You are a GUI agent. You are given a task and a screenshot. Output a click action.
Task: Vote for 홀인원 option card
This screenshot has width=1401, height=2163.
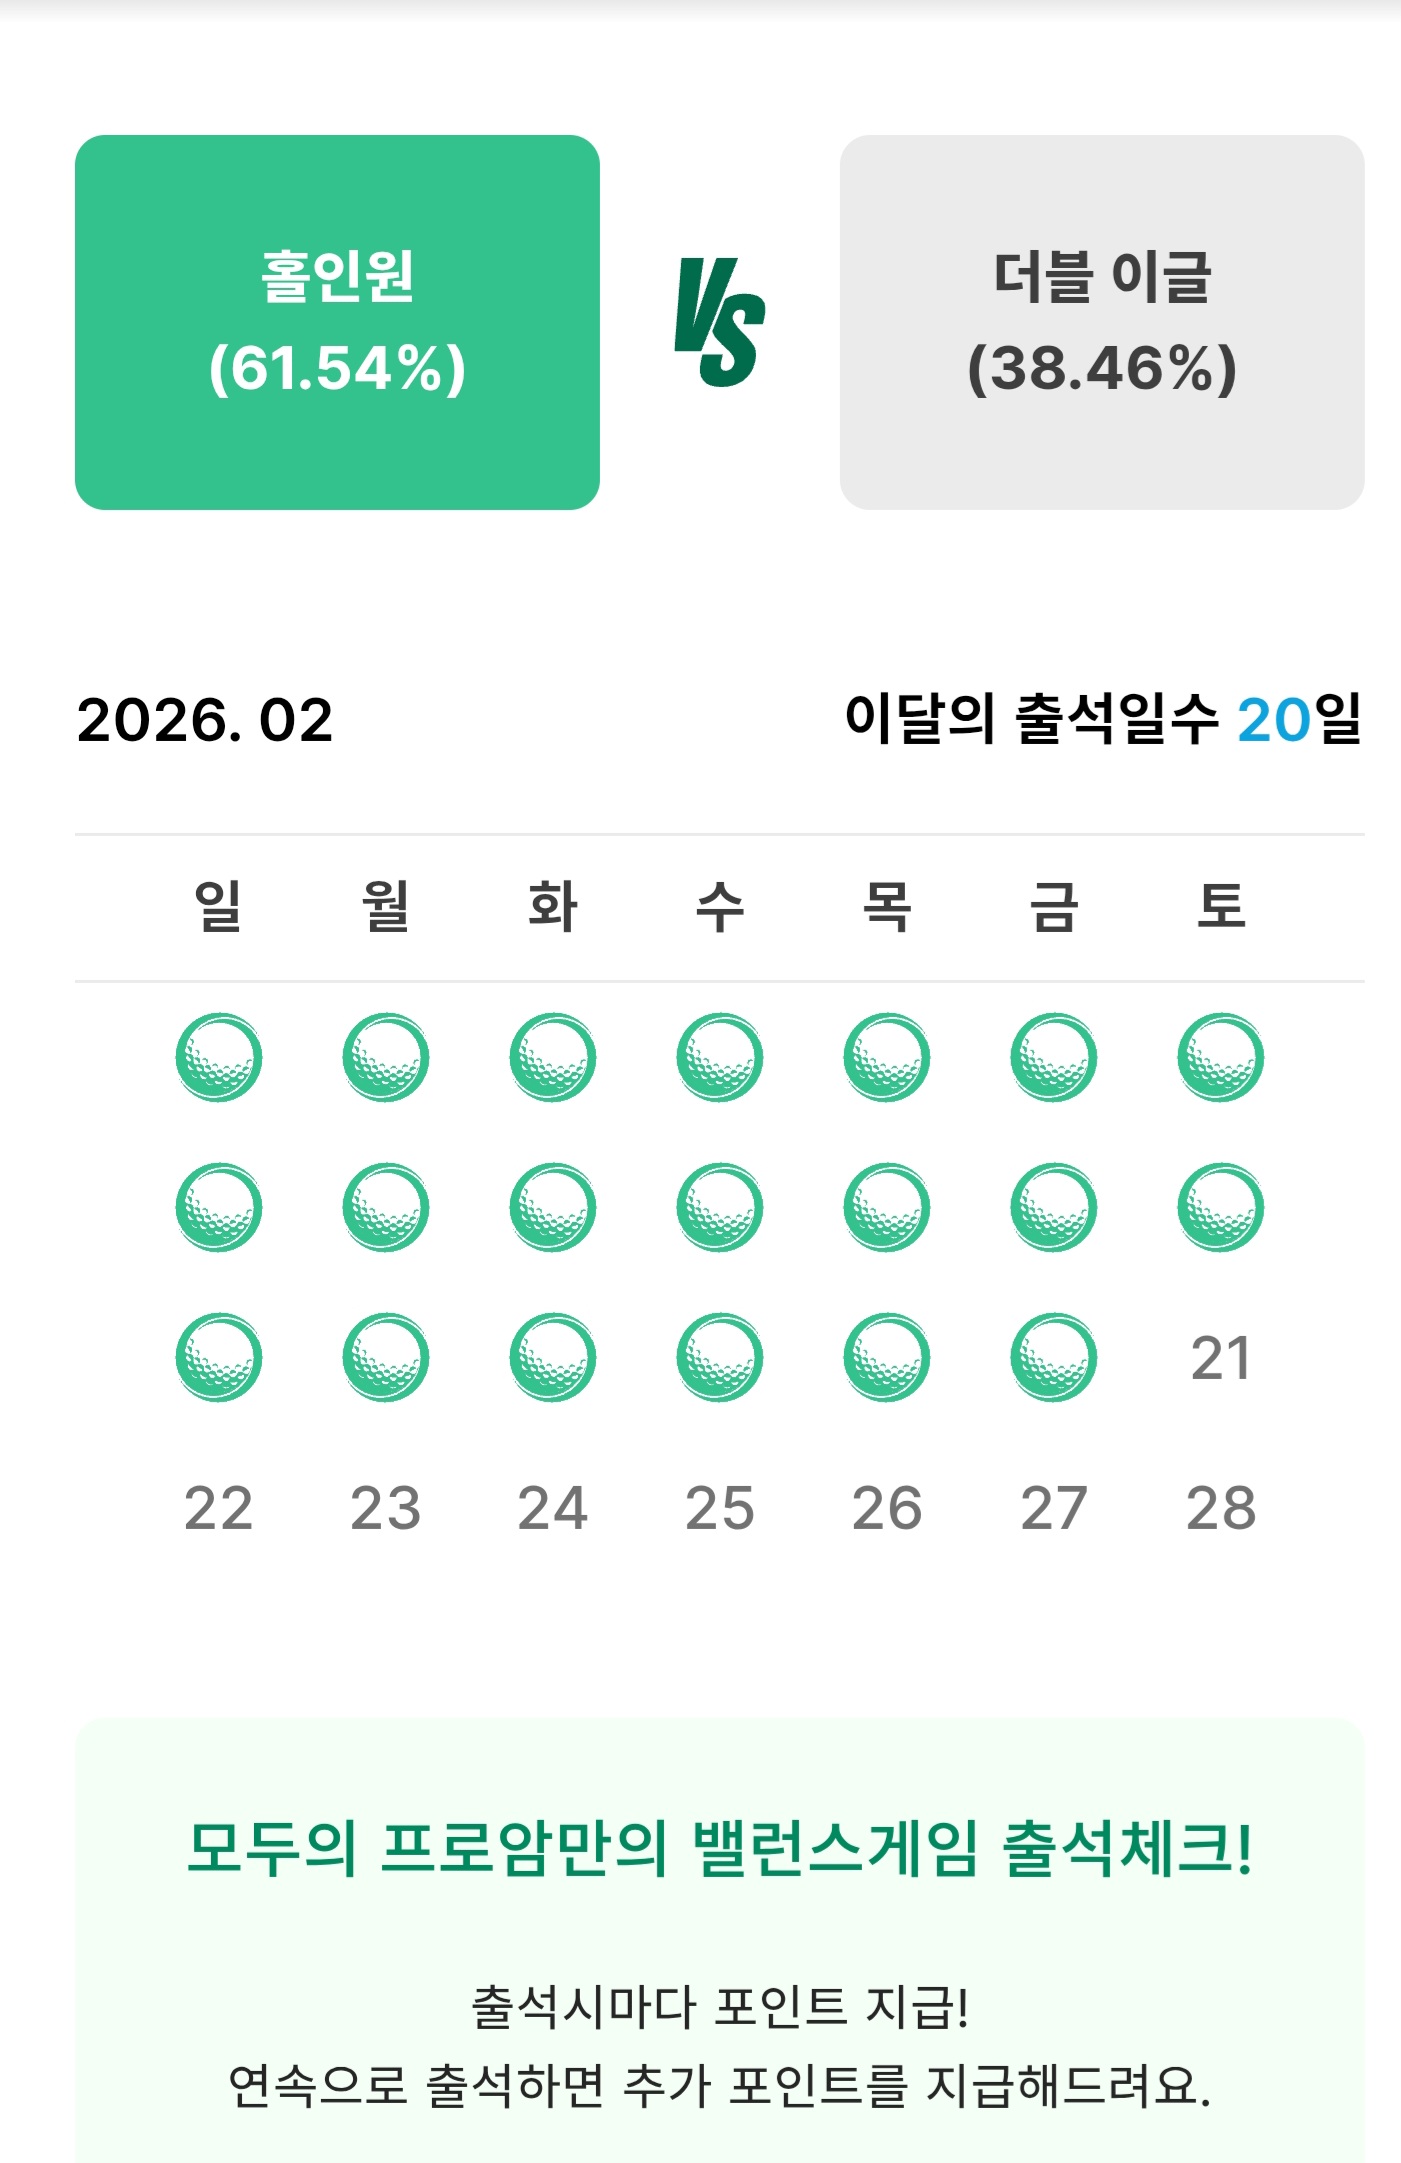point(337,322)
